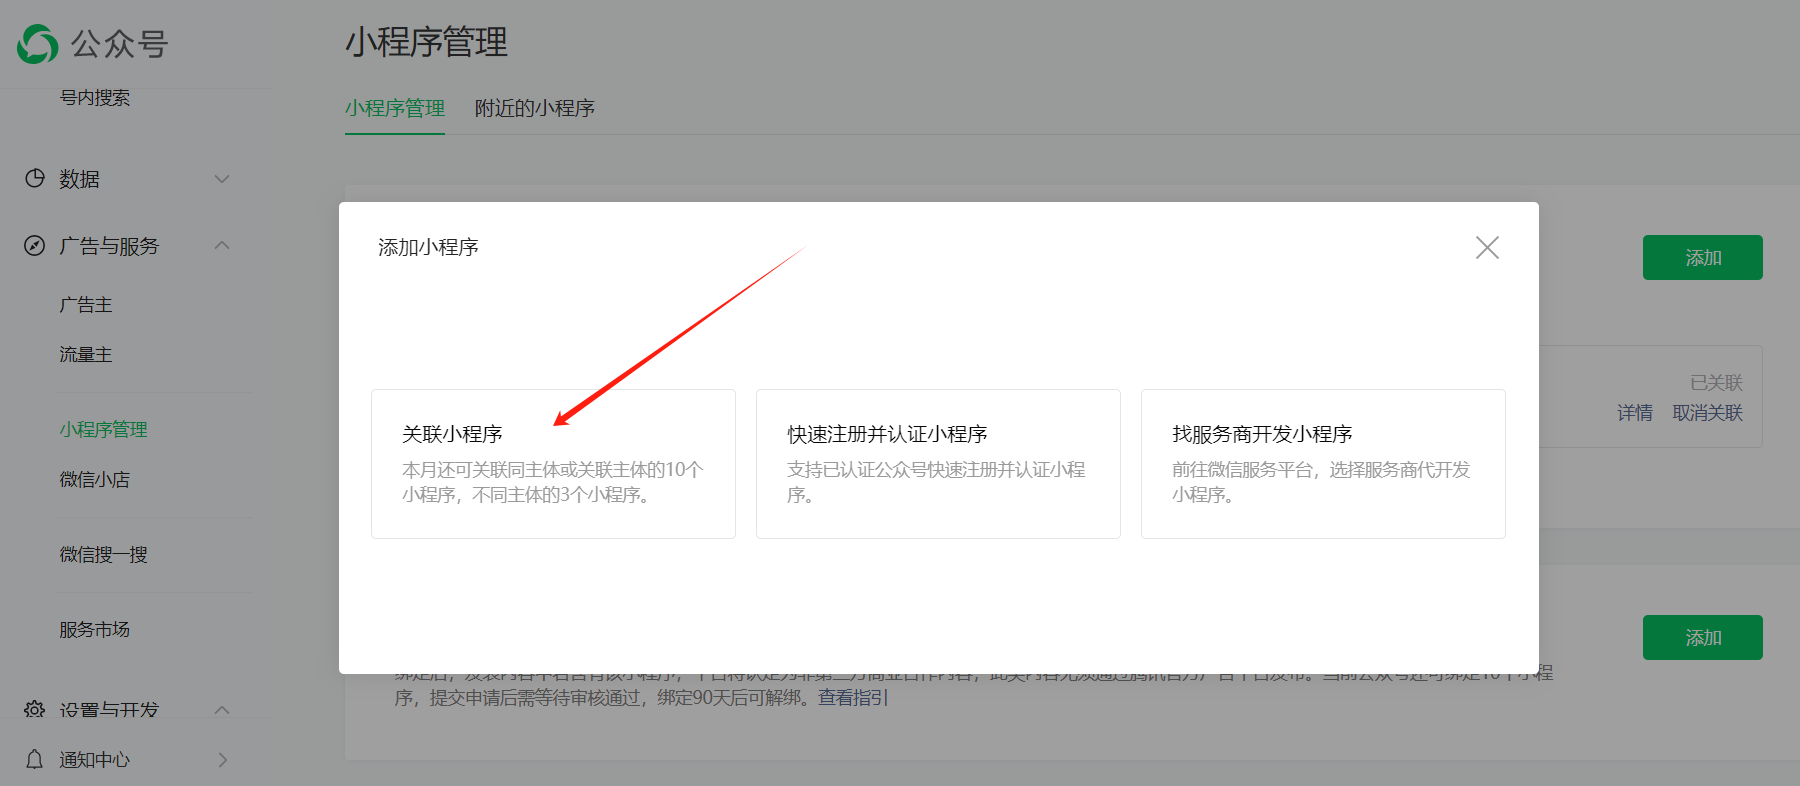1800x786 pixels.
Task: Click the 通知中心 bell icon
Action: click(35, 759)
